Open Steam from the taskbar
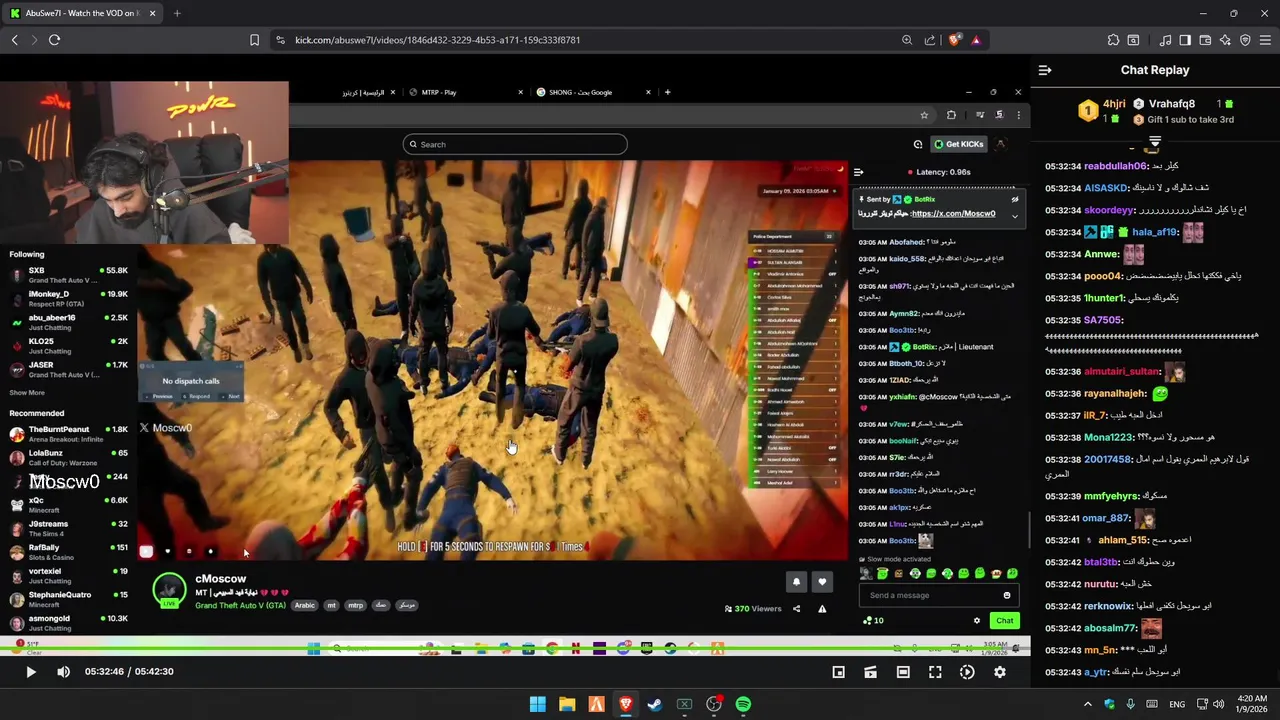Image resolution: width=1280 pixels, height=720 pixels. click(x=655, y=704)
